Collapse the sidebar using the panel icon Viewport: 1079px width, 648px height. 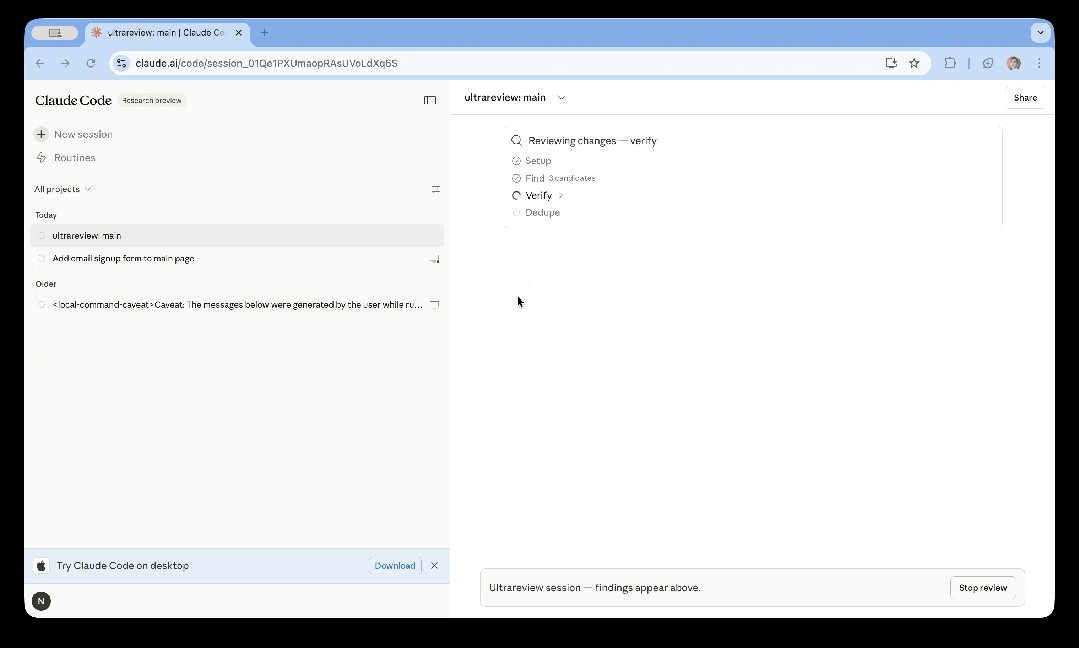click(430, 100)
